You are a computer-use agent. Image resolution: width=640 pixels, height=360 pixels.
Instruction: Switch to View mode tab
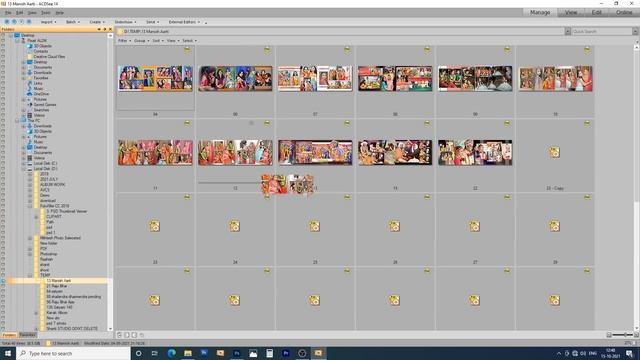pos(571,13)
